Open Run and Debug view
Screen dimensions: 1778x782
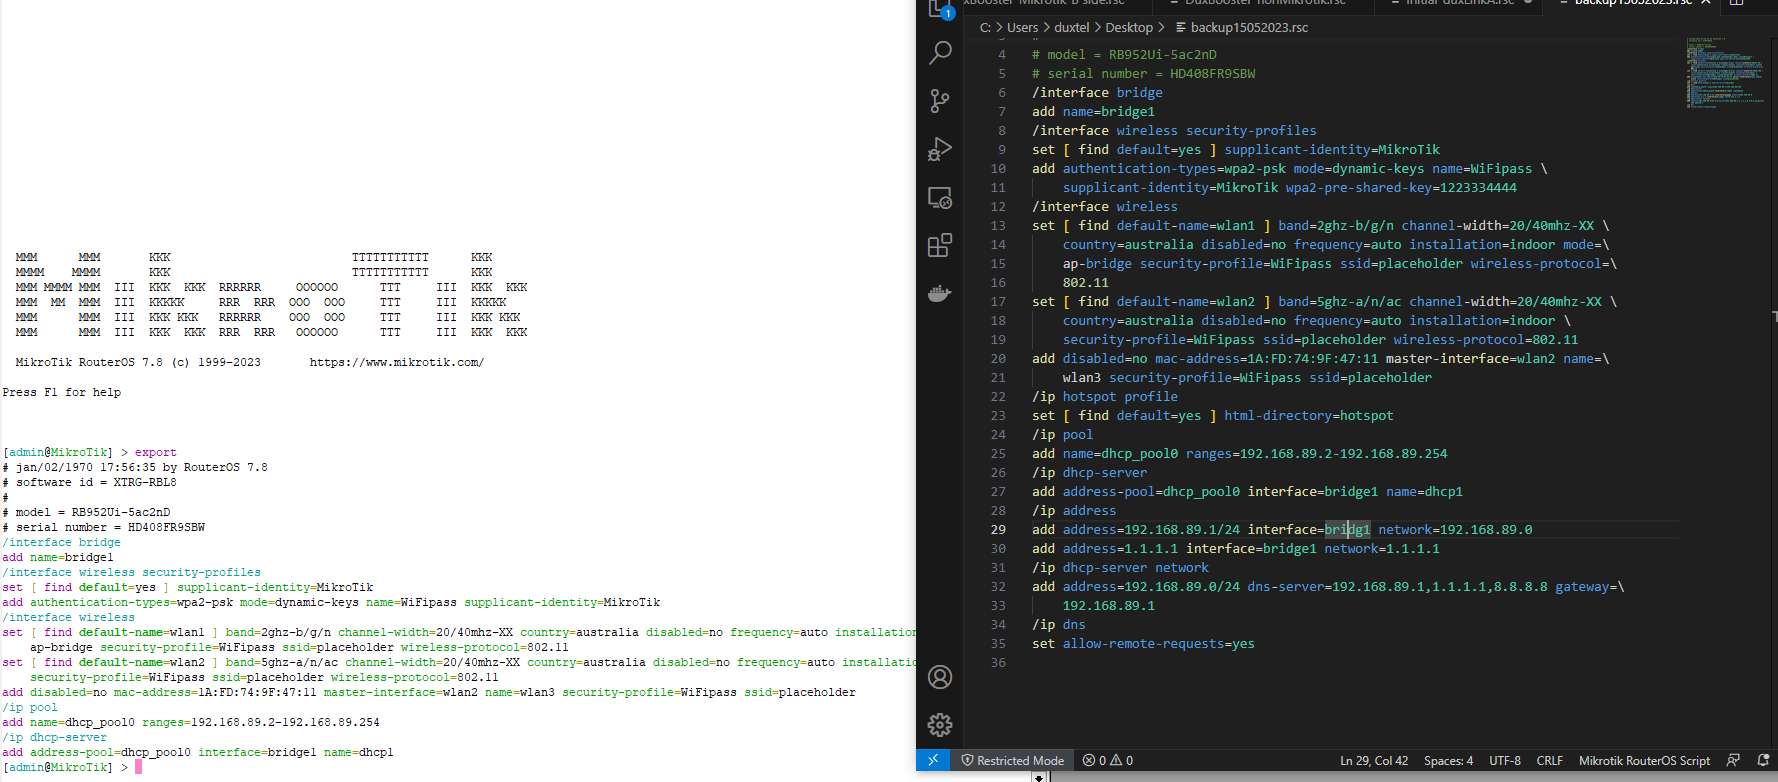940,149
